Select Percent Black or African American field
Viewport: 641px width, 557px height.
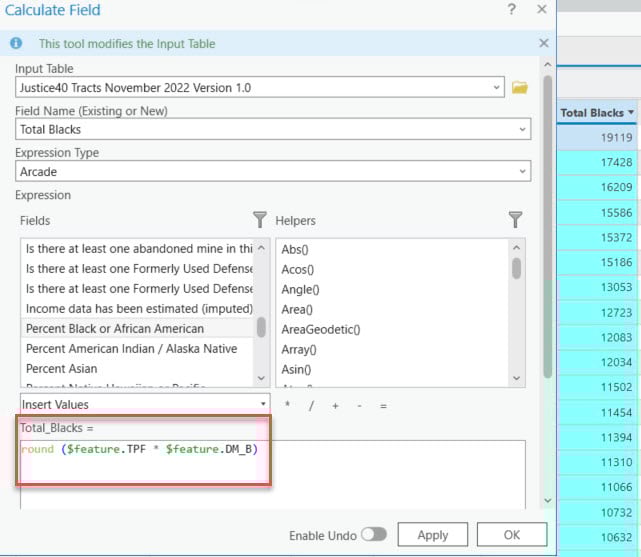pyautogui.click(x=137, y=329)
